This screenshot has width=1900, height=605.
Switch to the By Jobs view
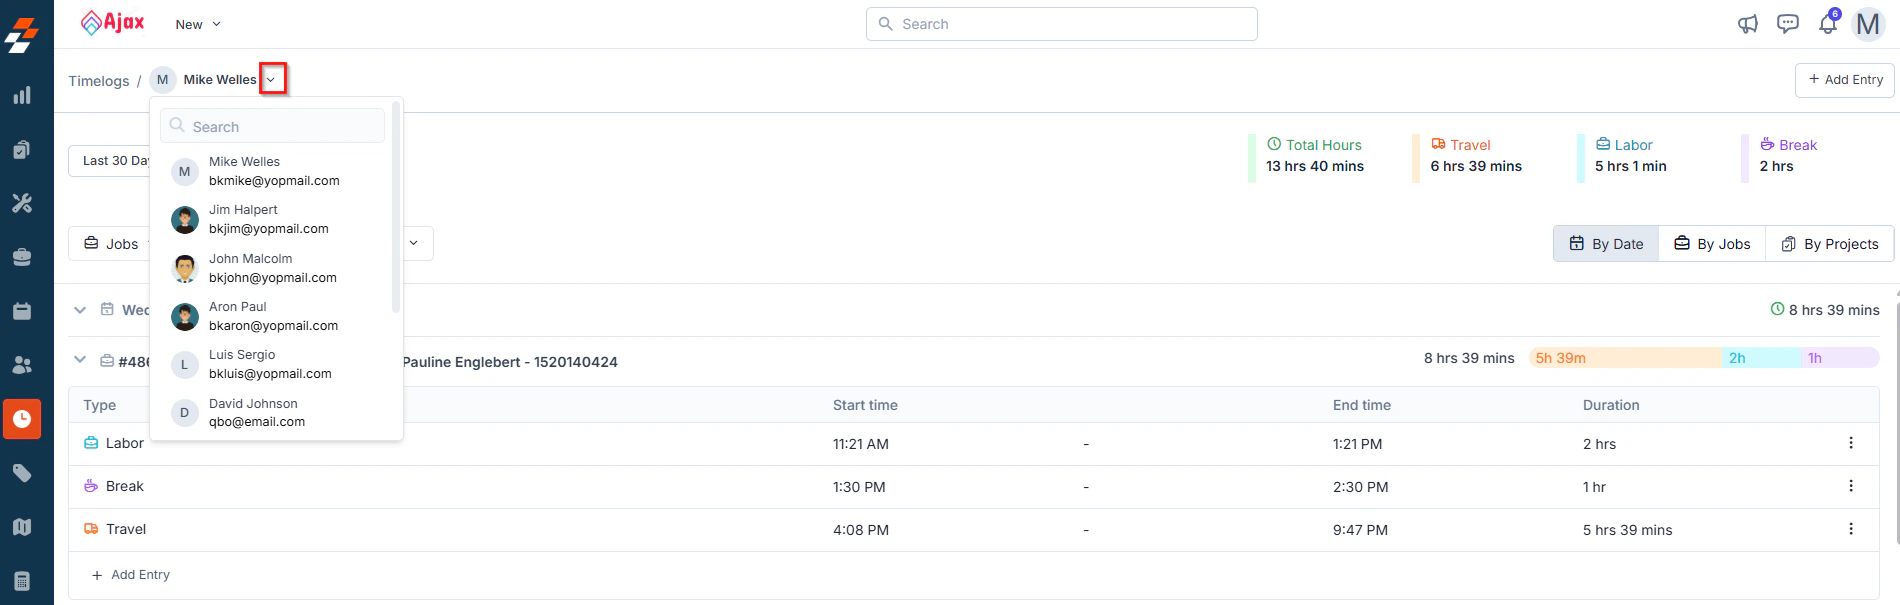tap(1712, 244)
